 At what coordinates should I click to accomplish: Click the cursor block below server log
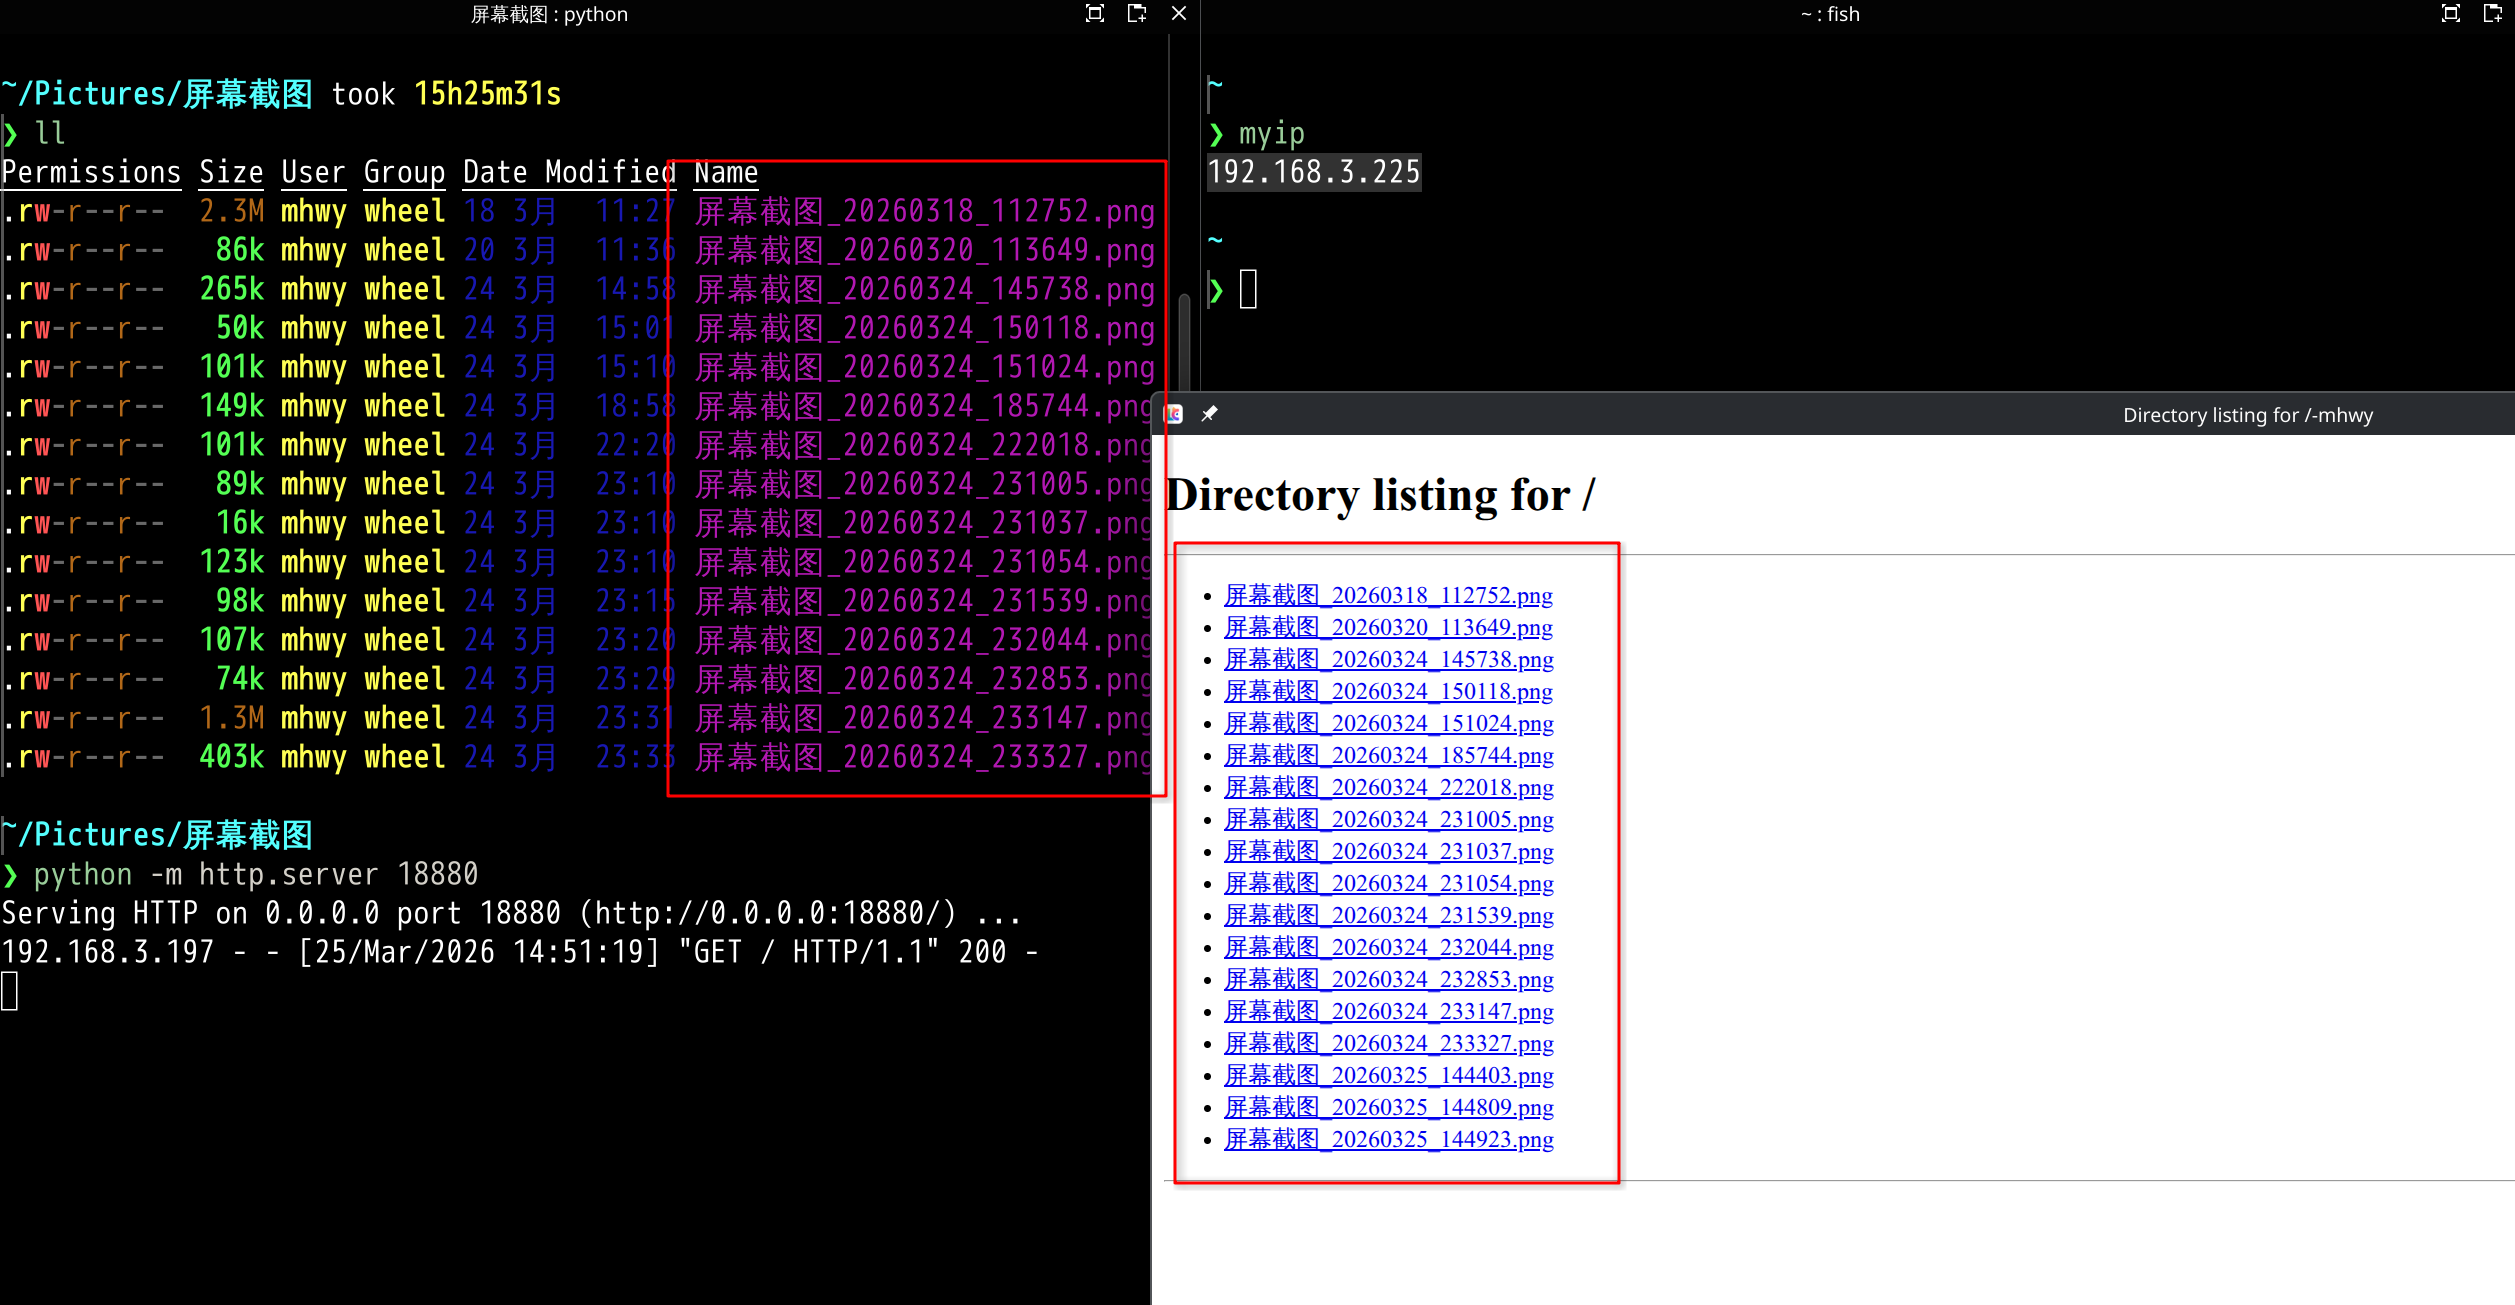point(9,992)
